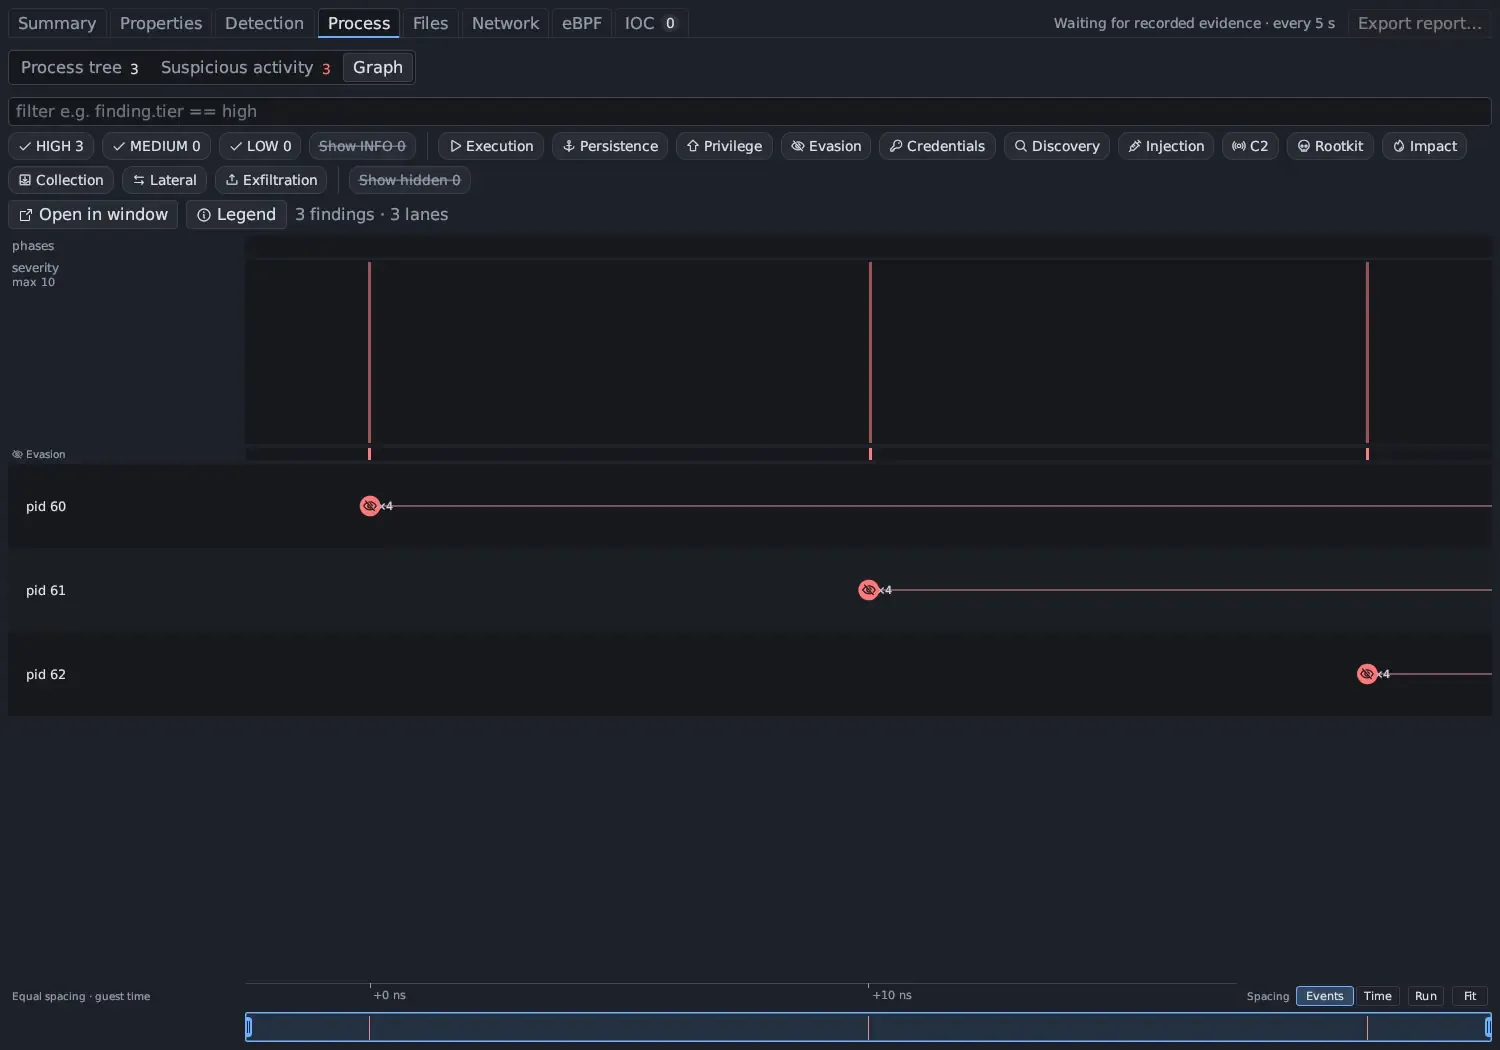Toggle the HIGH 3 severity filter

coord(51,146)
